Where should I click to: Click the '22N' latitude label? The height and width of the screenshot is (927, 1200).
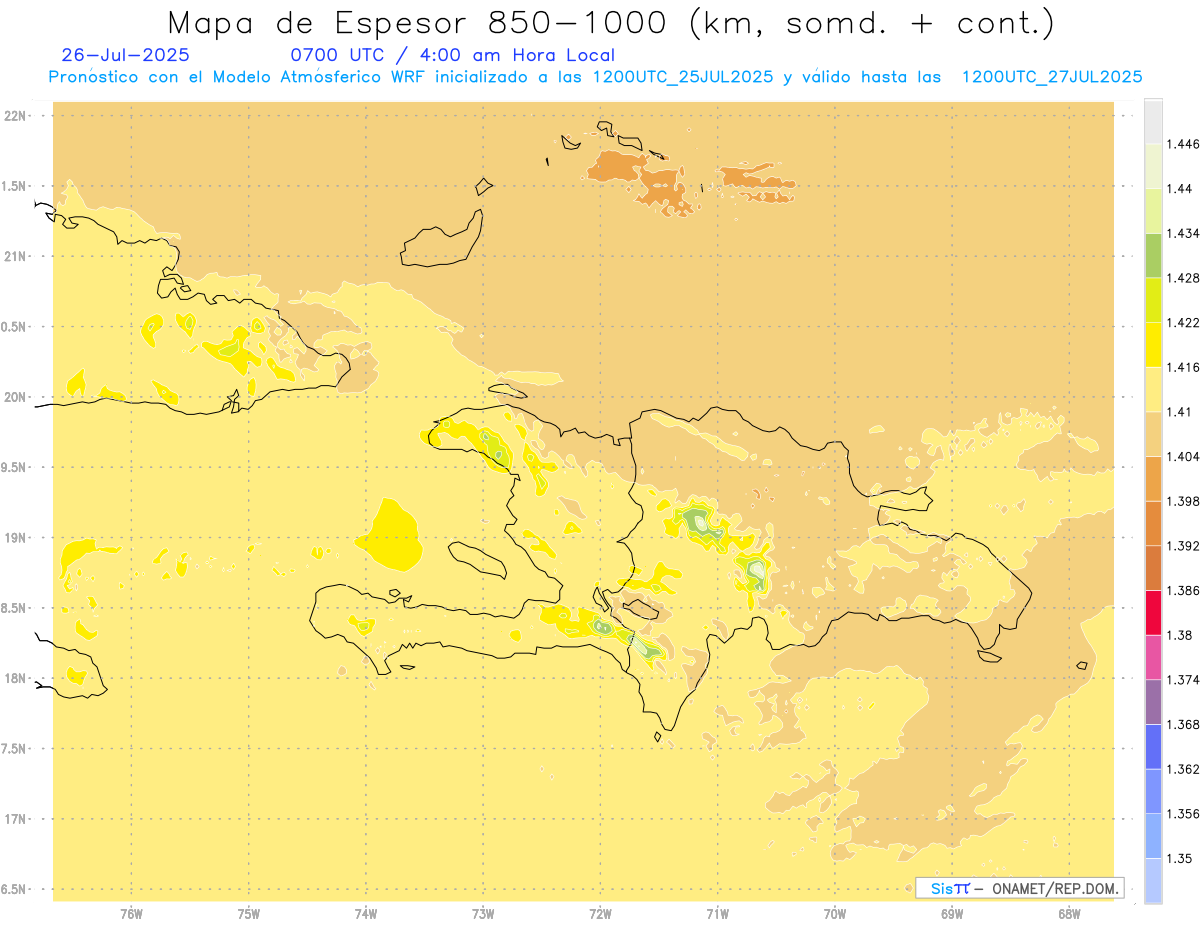pos(15,116)
